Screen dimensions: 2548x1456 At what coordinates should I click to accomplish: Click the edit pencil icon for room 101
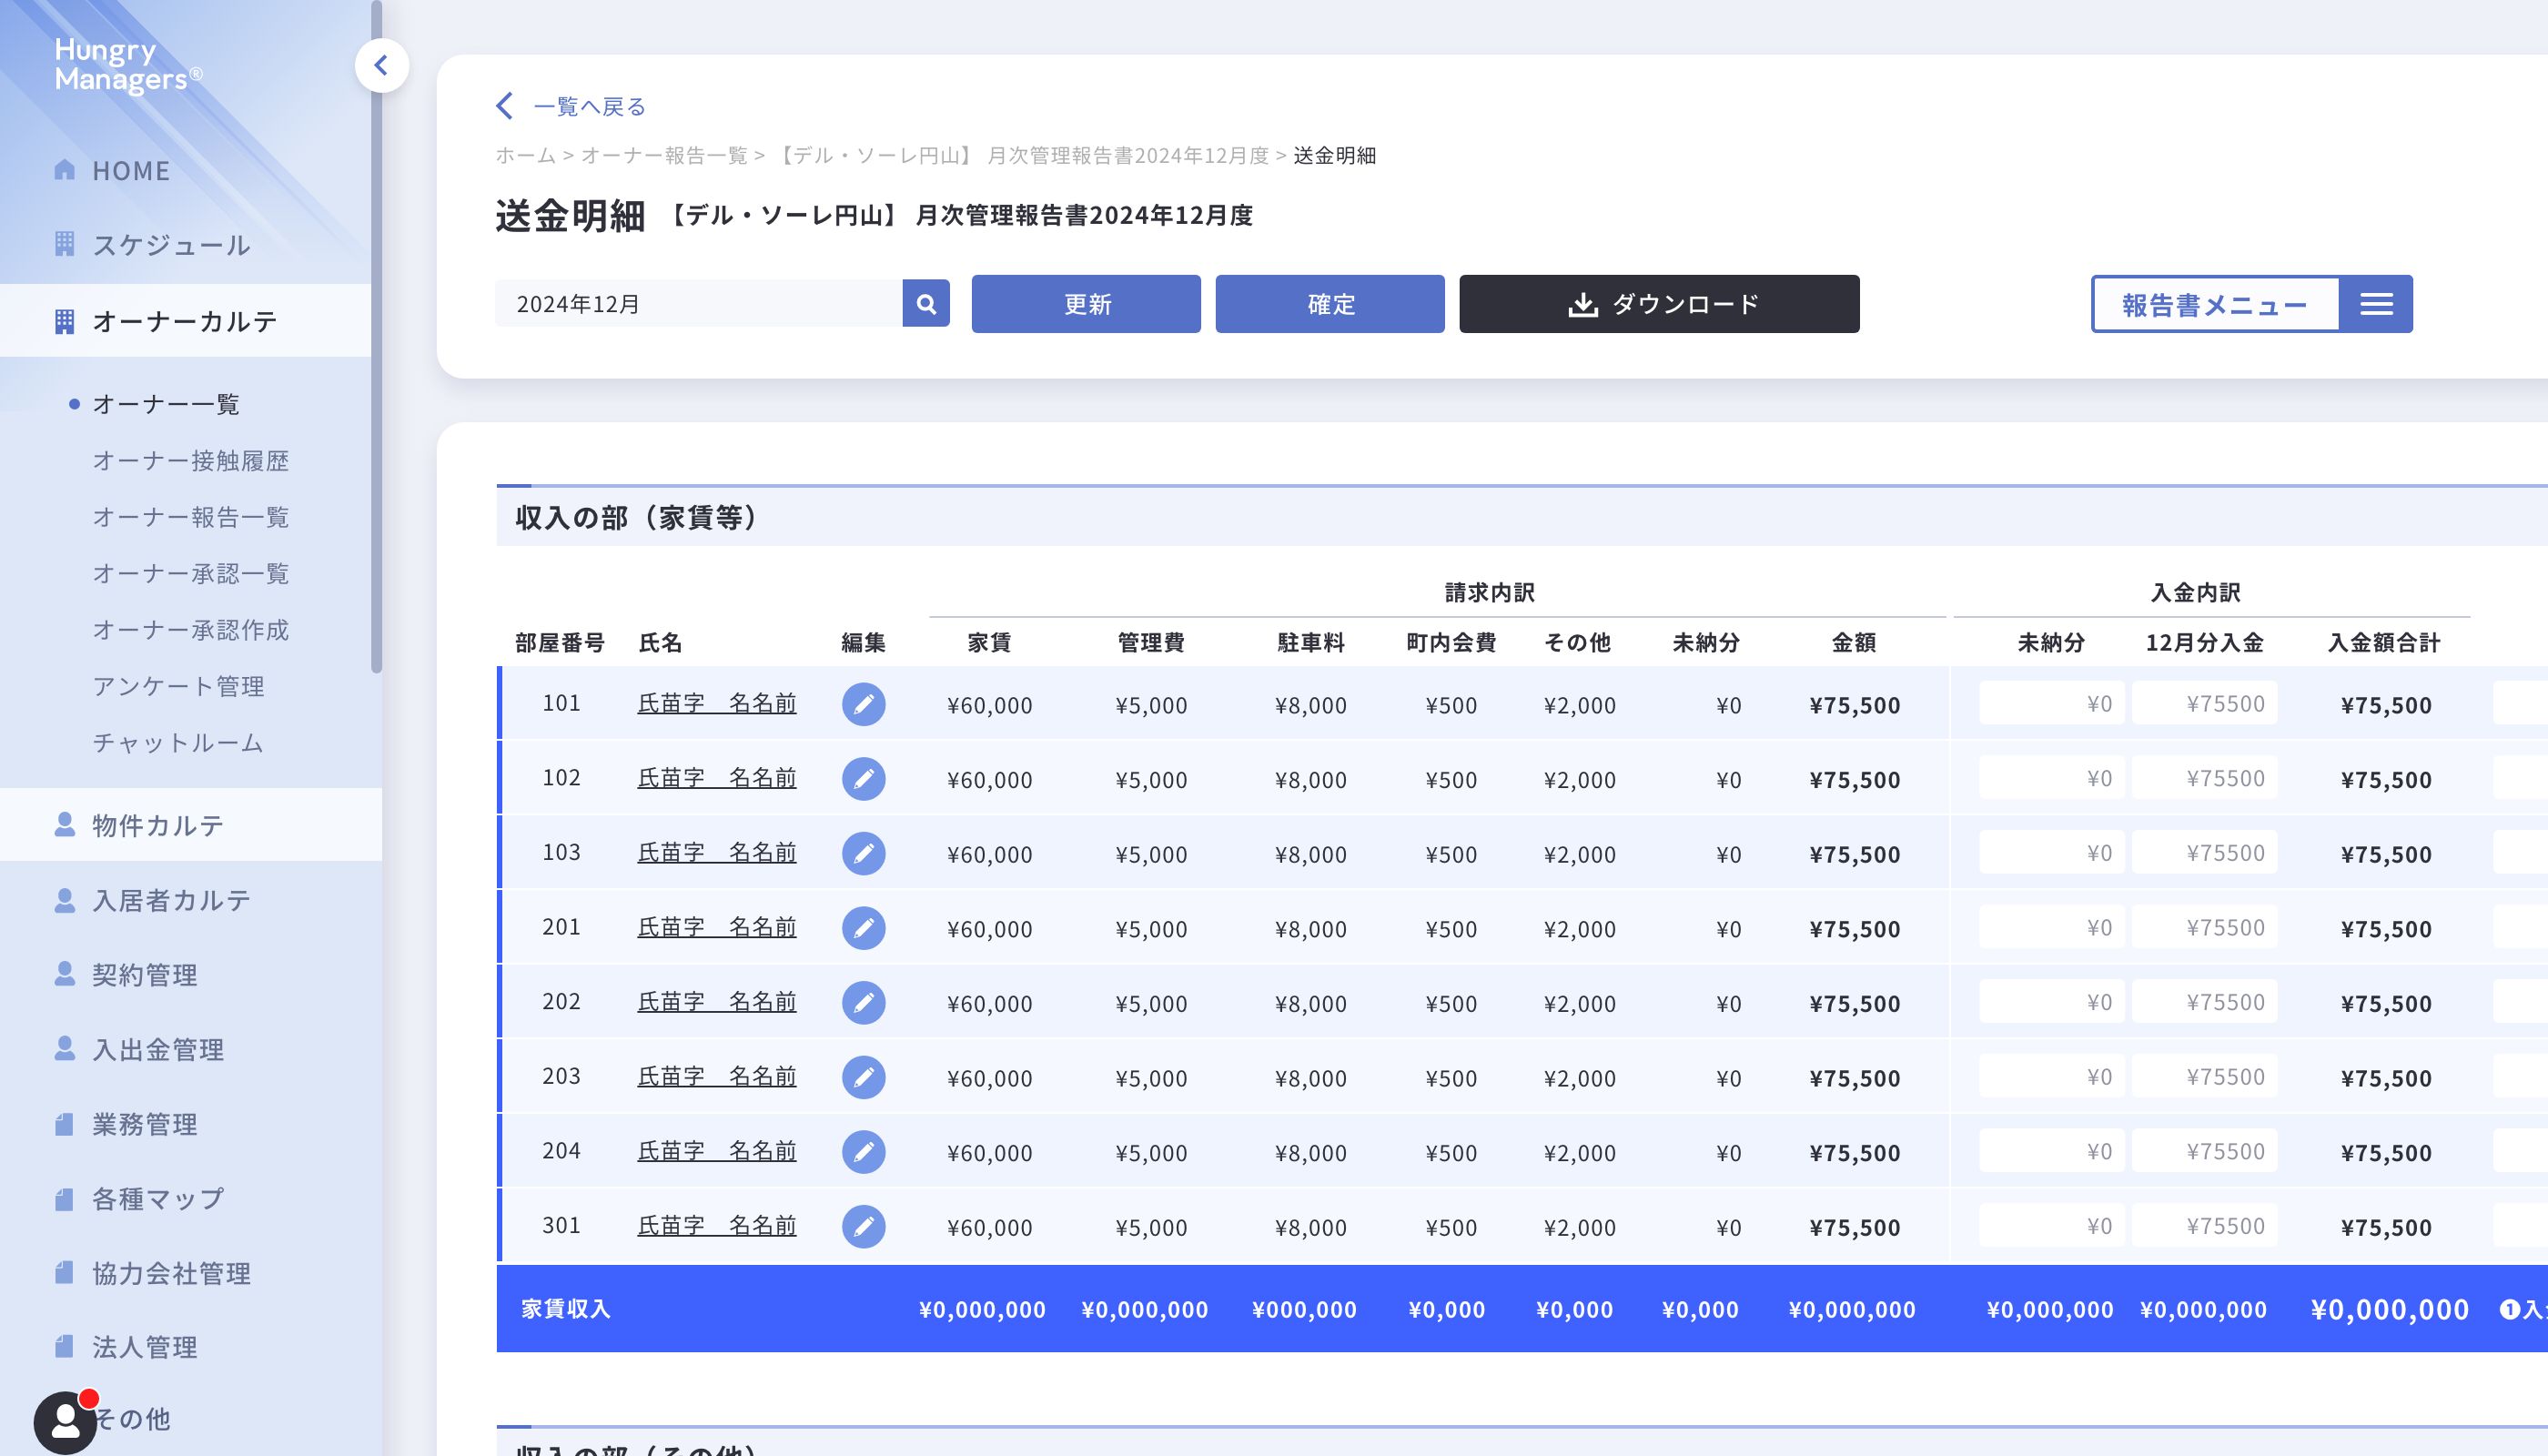coord(863,704)
